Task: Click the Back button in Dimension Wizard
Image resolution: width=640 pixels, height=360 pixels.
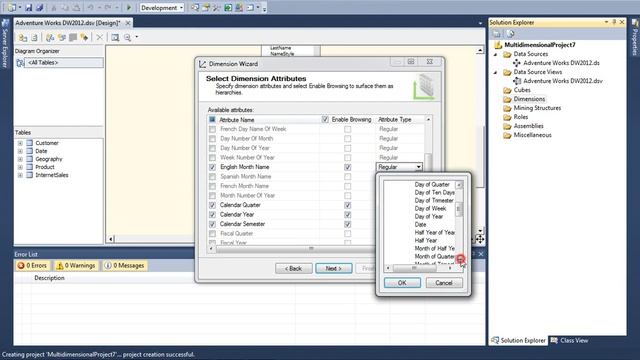Action: (x=293, y=268)
